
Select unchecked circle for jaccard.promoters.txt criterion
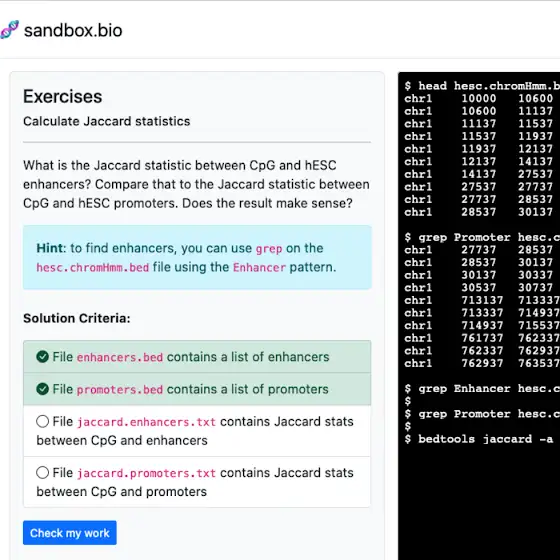42,472
